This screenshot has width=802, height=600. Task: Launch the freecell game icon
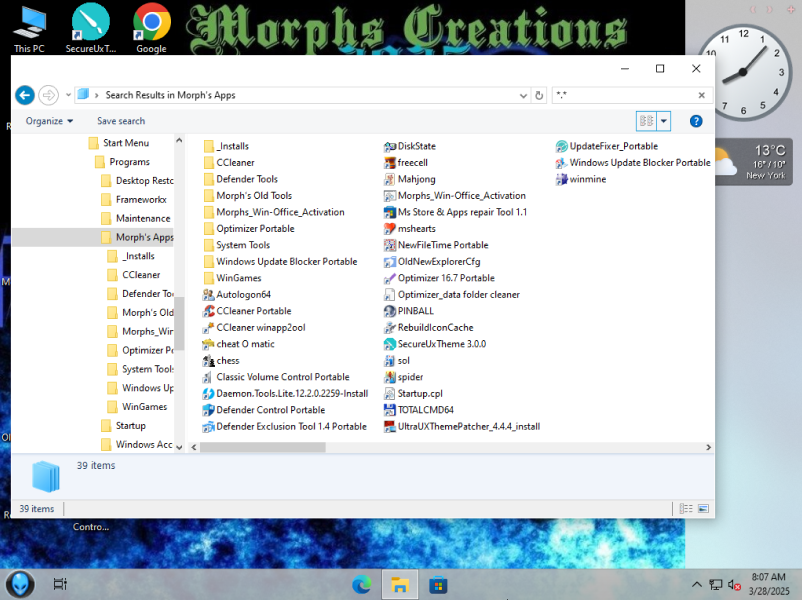pyautogui.click(x=390, y=163)
